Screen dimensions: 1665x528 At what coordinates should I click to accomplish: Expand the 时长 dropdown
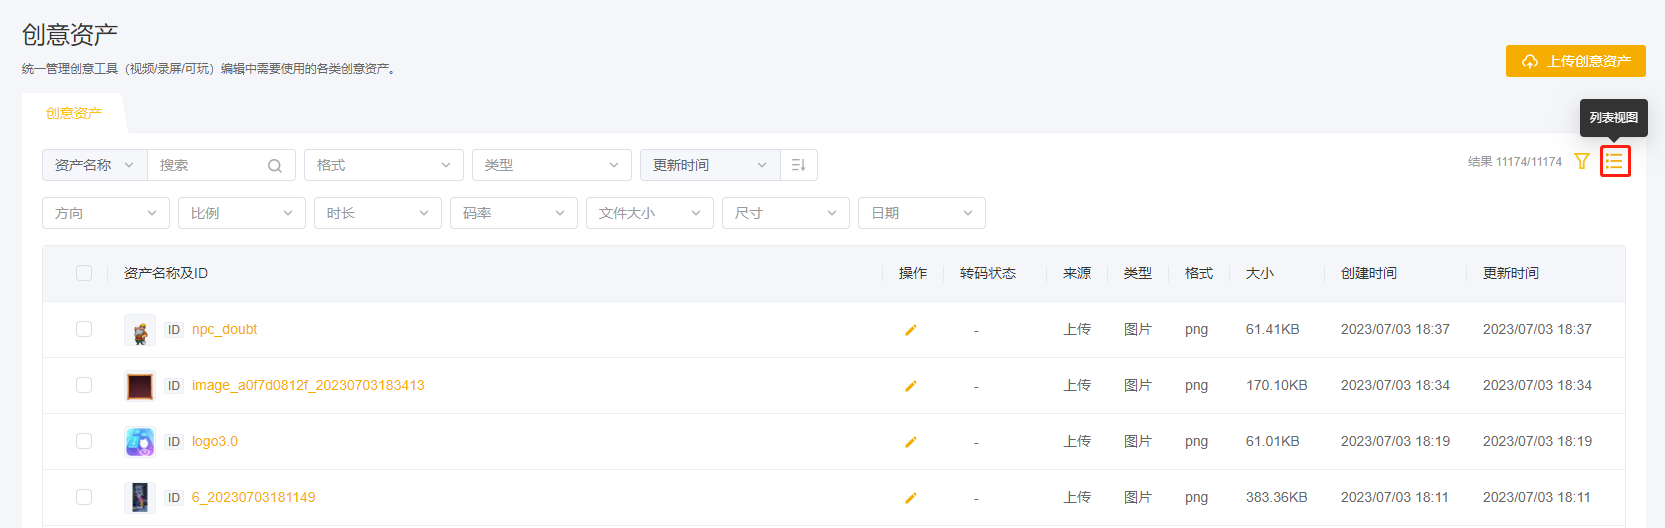pos(378,213)
